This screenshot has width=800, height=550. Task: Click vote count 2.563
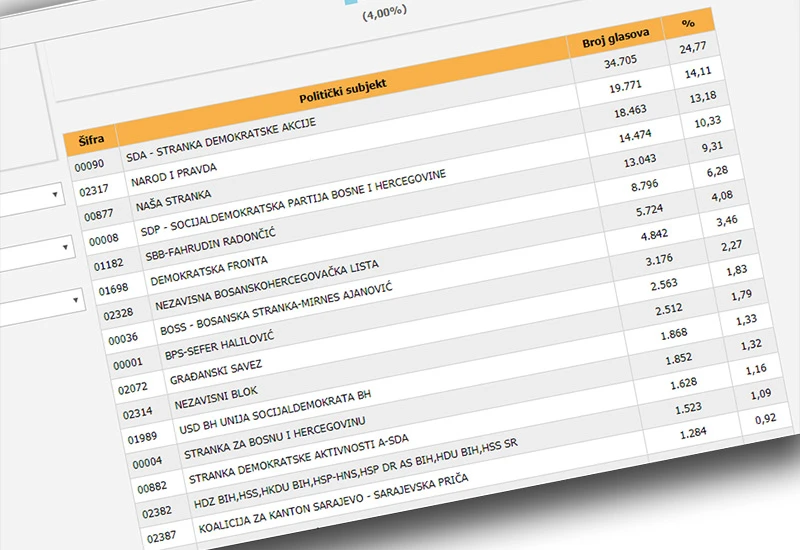click(664, 285)
